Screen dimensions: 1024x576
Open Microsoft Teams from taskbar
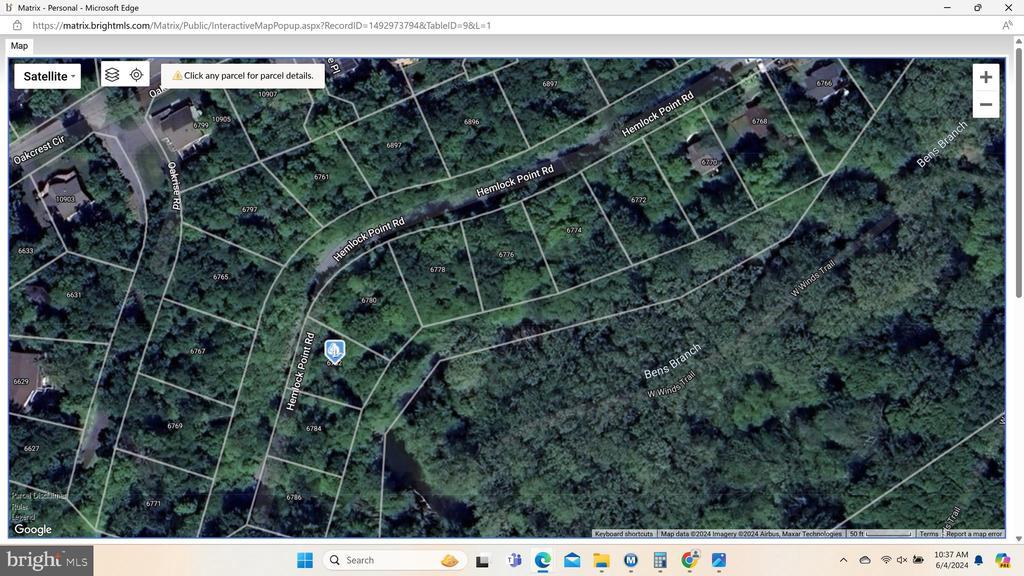point(515,560)
